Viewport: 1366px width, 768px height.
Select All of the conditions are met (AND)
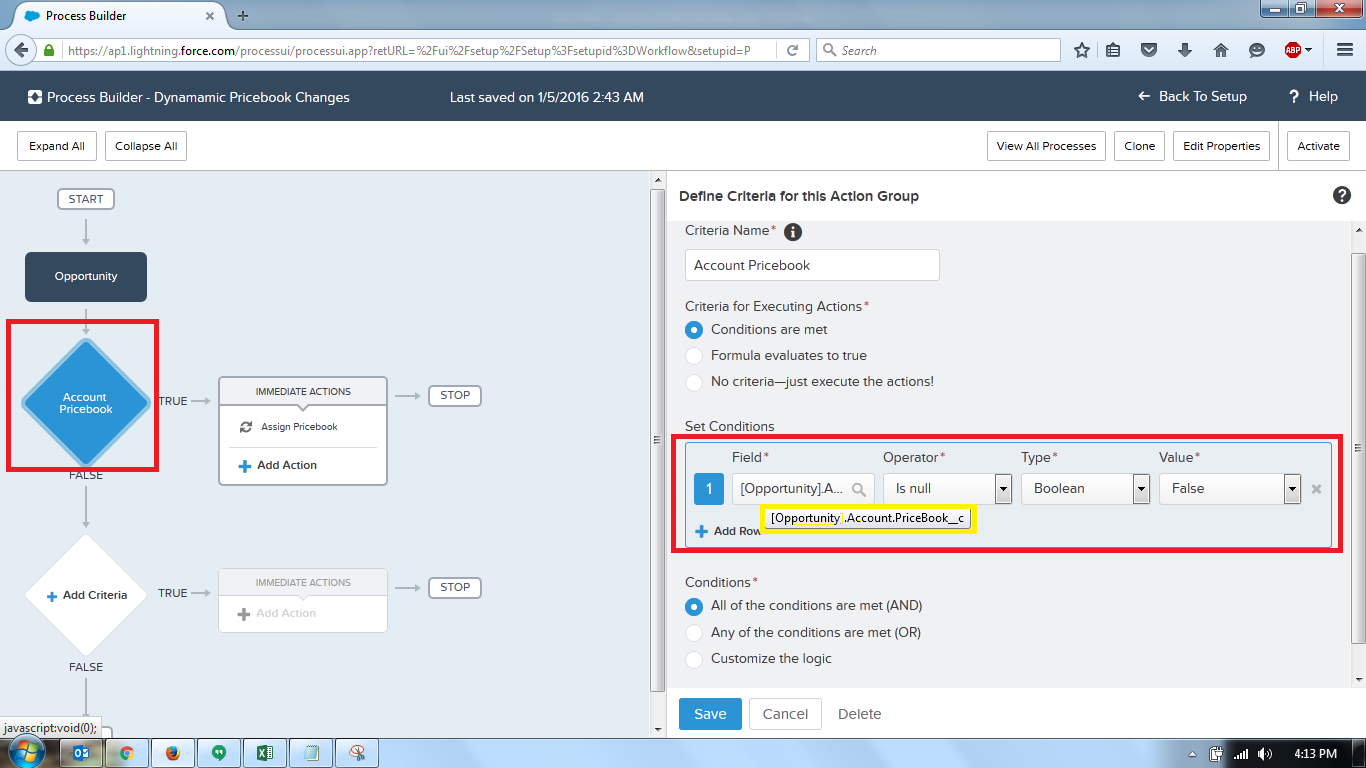pos(694,606)
